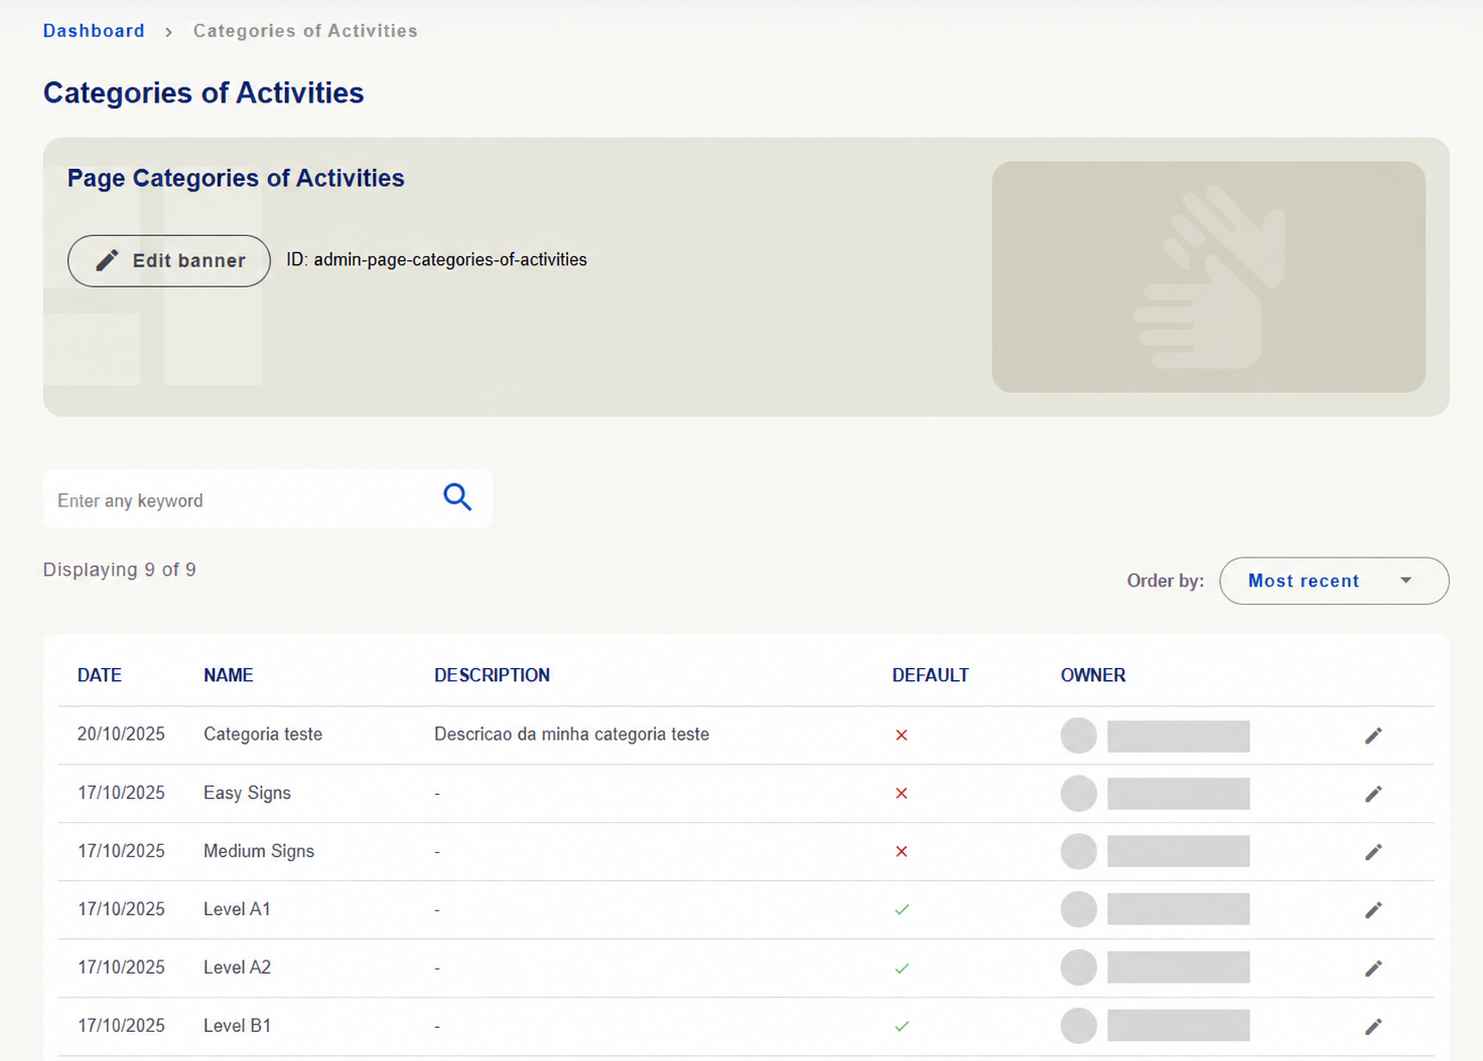Click the Categoria teste name cell
This screenshot has height=1061, width=1483.
tap(263, 734)
